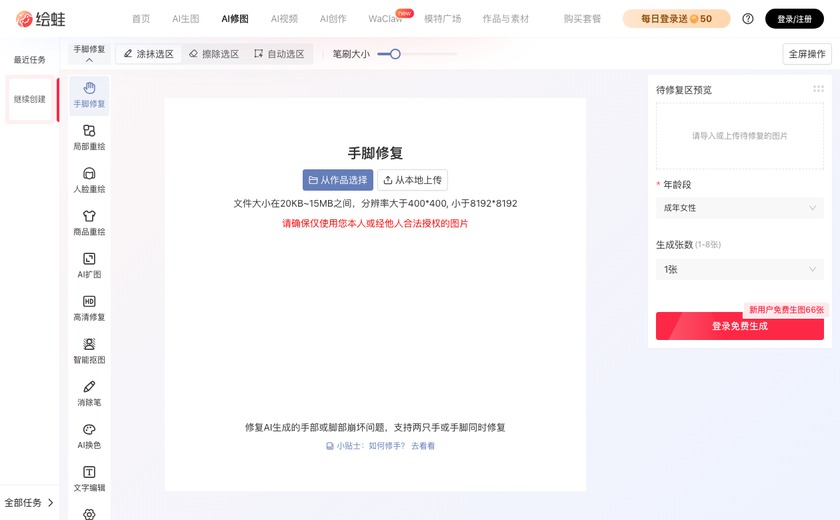
Task: Click the 绘蛙 logo
Action: 41,19
